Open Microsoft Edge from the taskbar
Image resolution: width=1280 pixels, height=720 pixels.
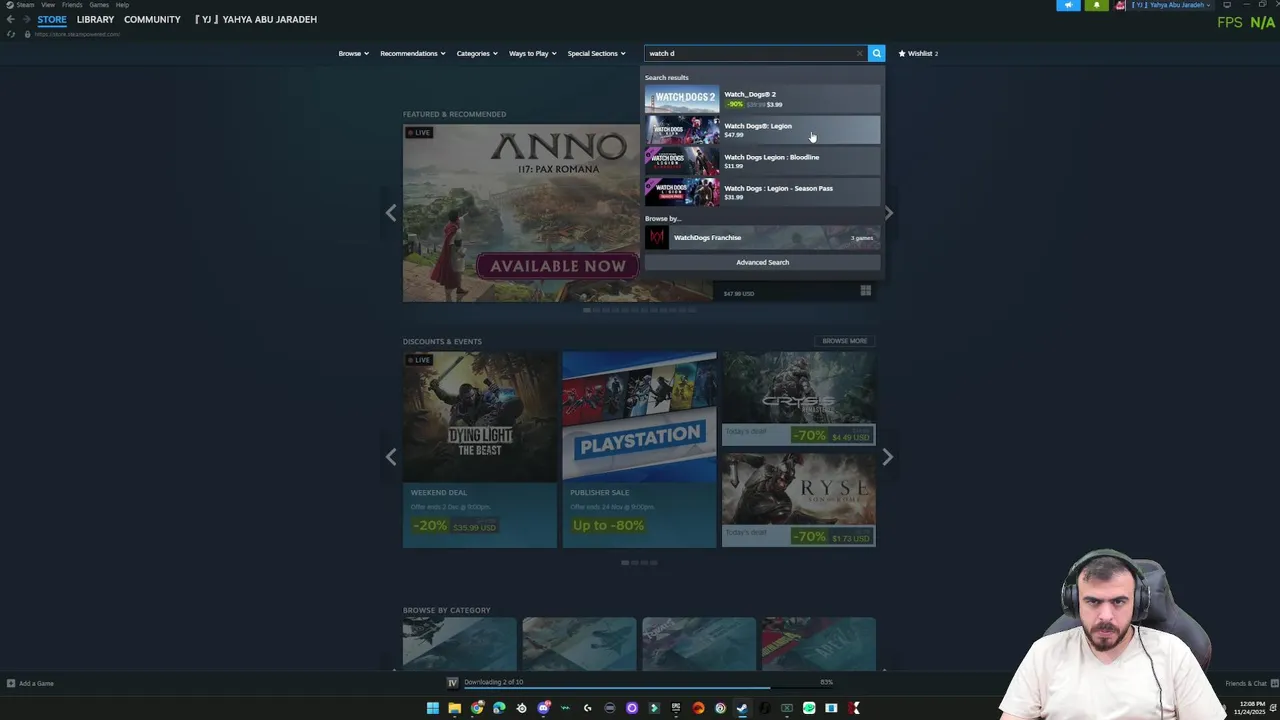pos(499,708)
